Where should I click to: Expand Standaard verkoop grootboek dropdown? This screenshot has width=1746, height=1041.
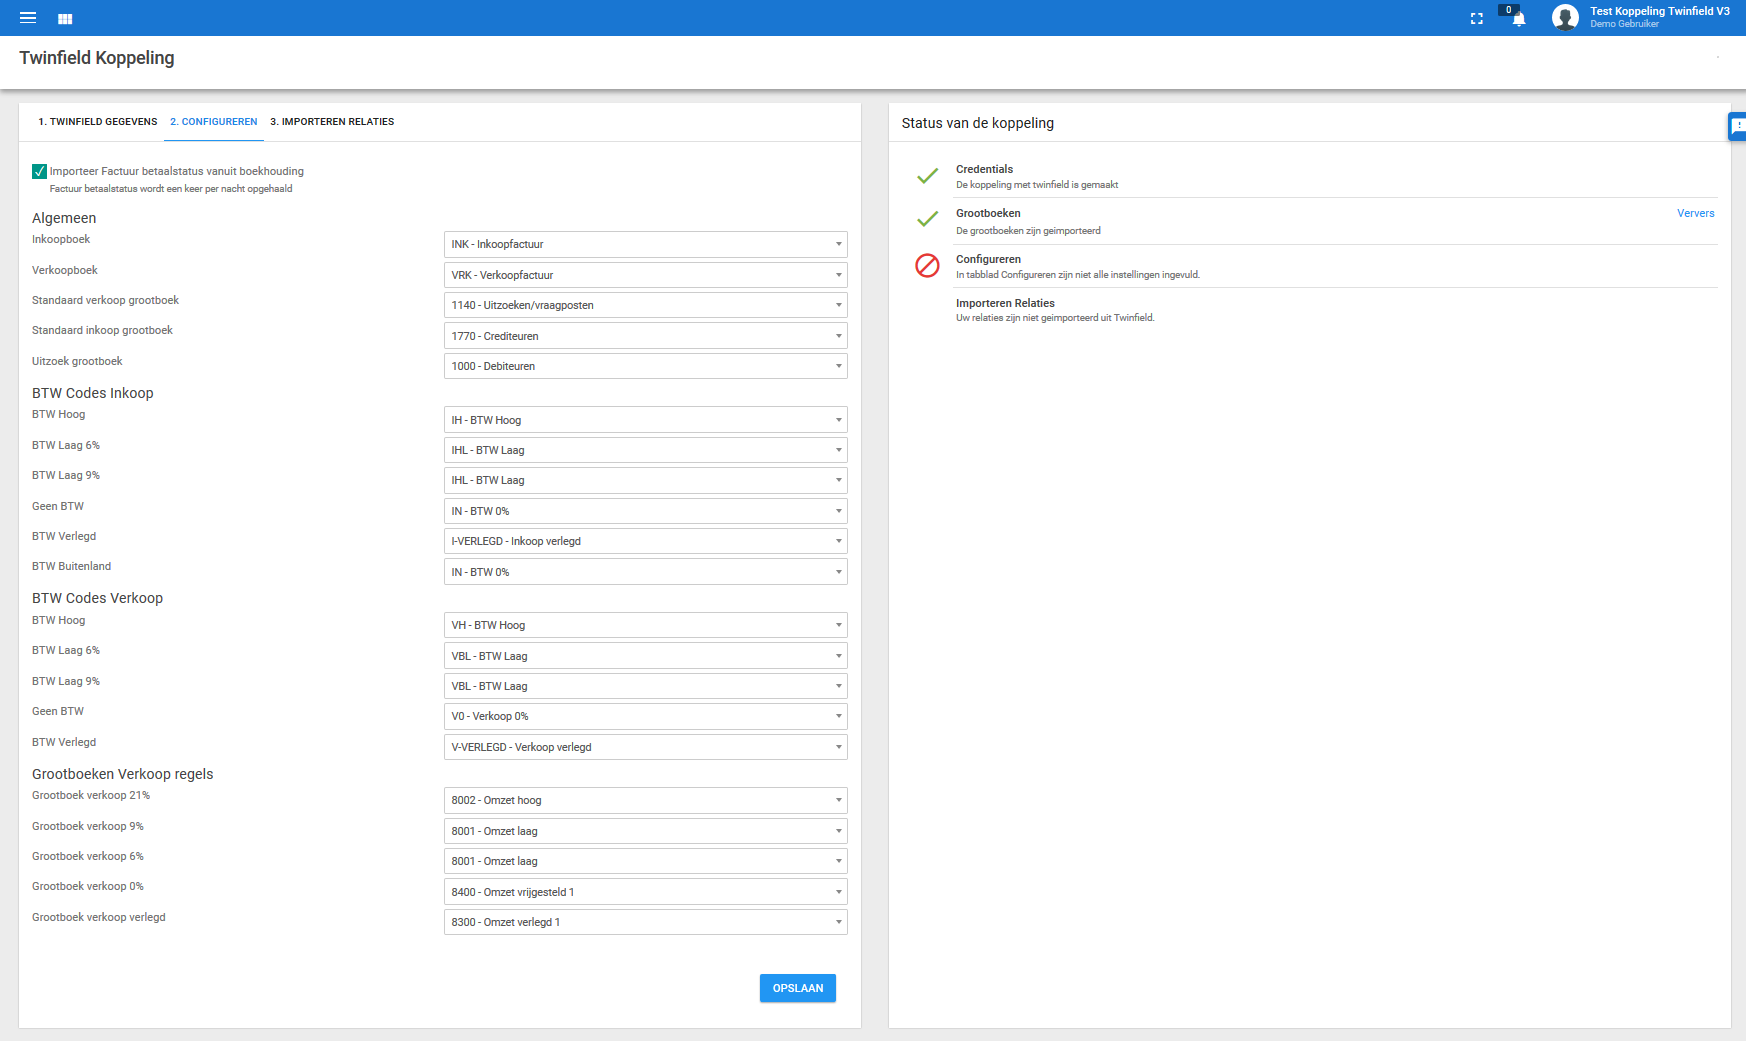pyautogui.click(x=646, y=305)
